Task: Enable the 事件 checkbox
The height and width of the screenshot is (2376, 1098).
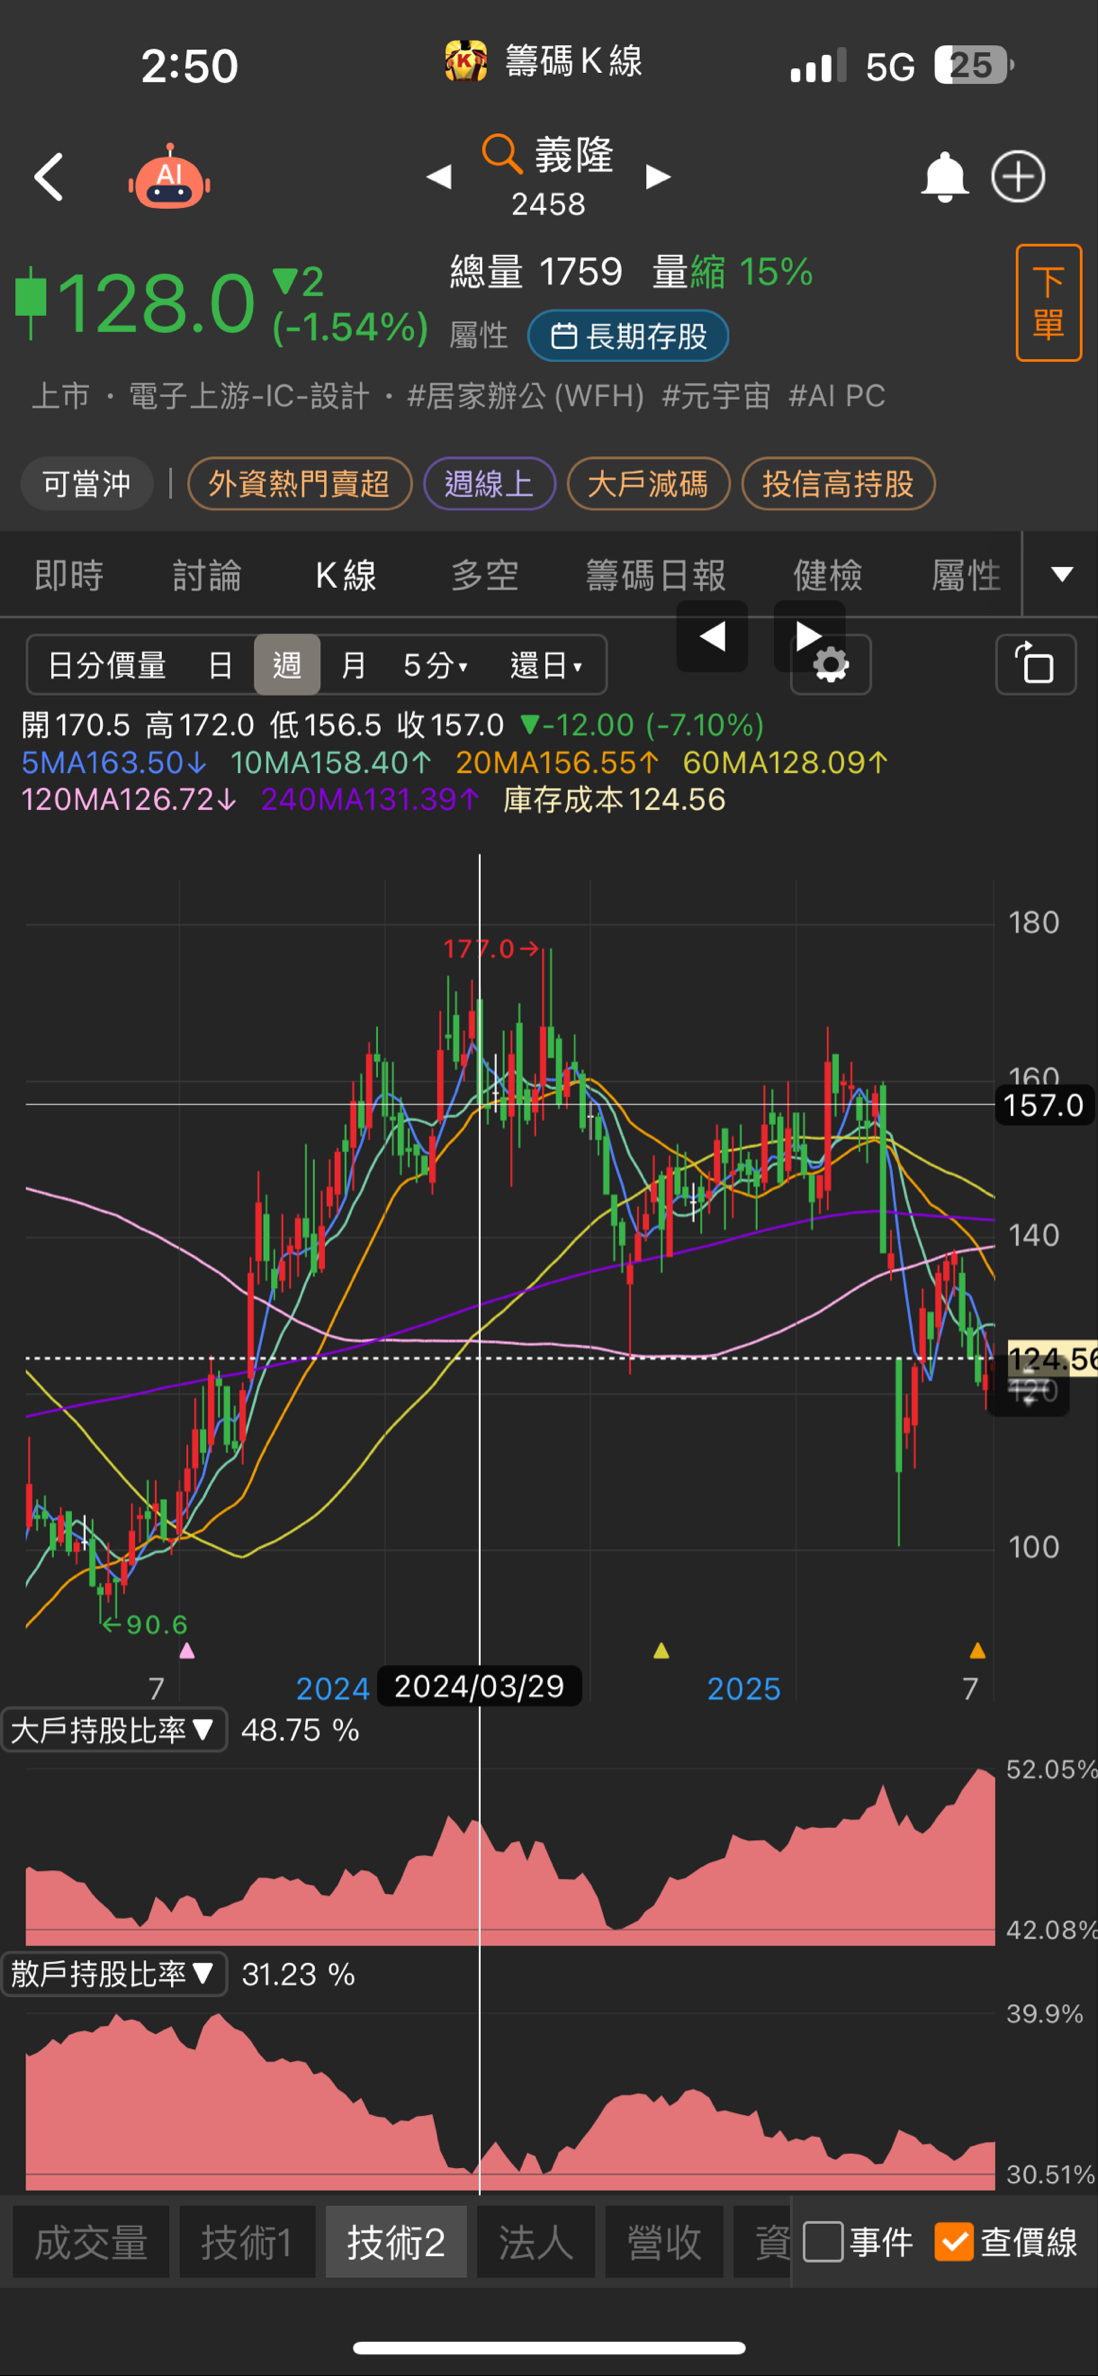Action: click(823, 2242)
